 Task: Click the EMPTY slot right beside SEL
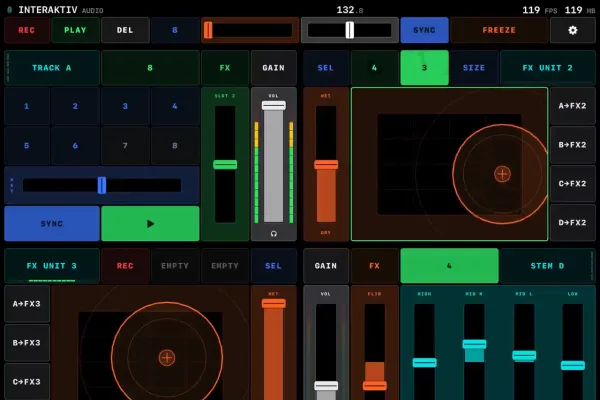coord(225,266)
